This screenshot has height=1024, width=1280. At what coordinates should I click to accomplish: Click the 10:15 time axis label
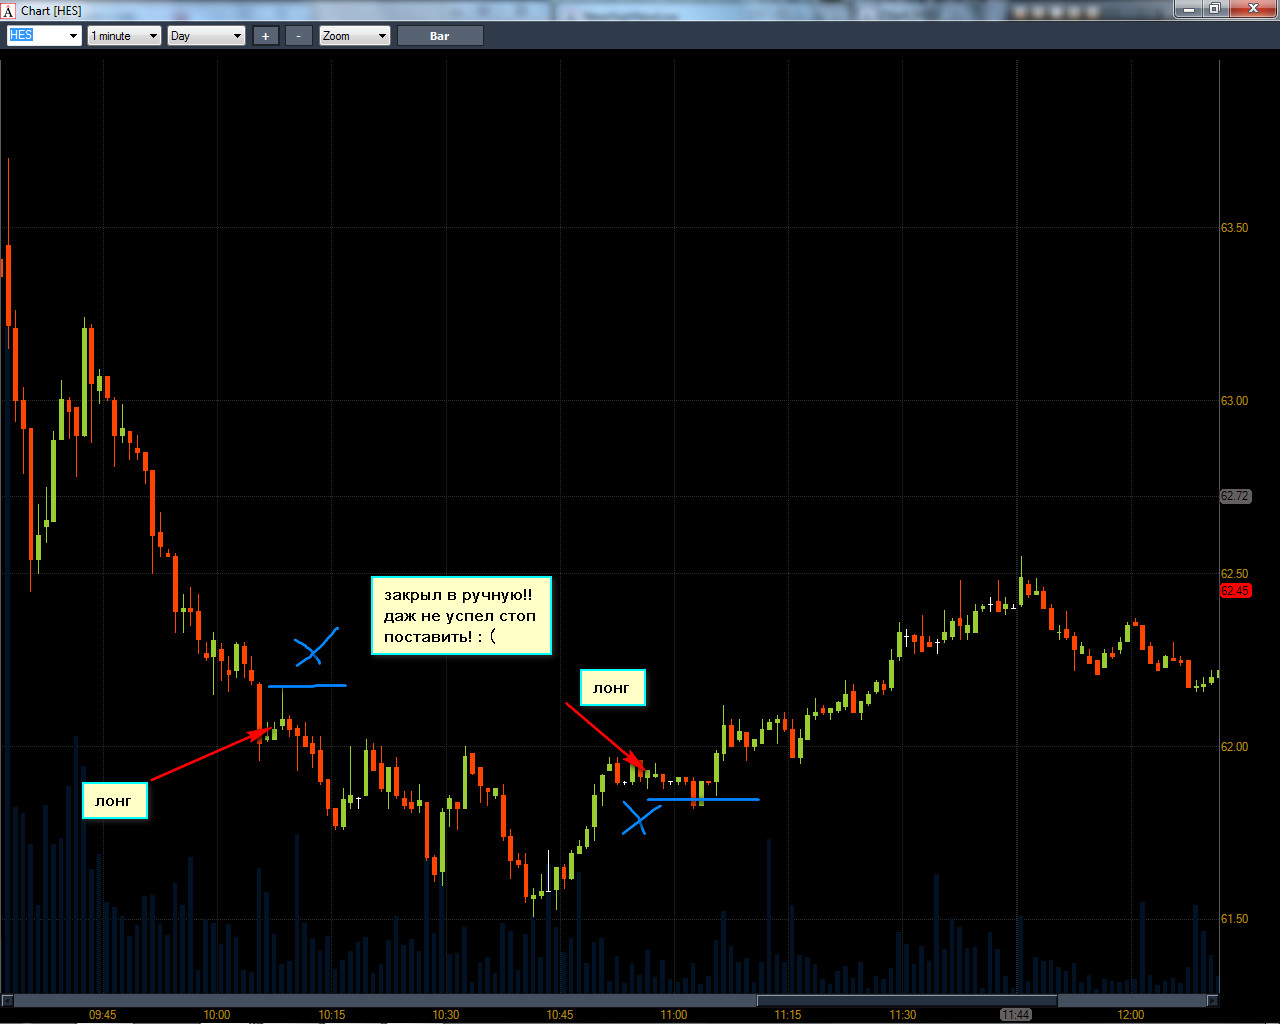click(332, 1015)
